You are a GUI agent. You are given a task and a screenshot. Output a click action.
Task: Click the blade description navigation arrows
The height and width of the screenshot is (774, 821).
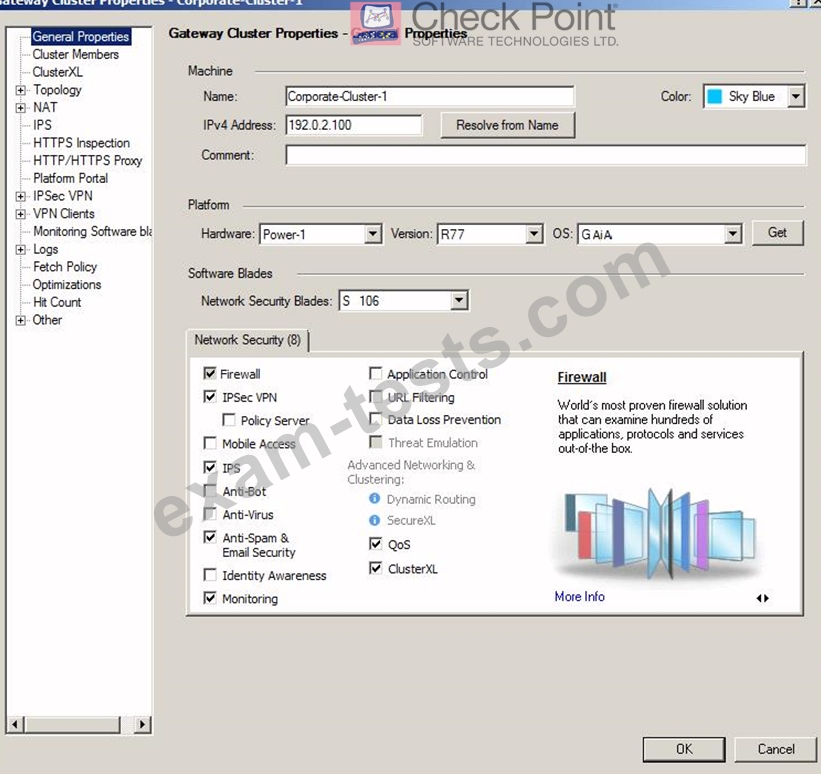[763, 598]
